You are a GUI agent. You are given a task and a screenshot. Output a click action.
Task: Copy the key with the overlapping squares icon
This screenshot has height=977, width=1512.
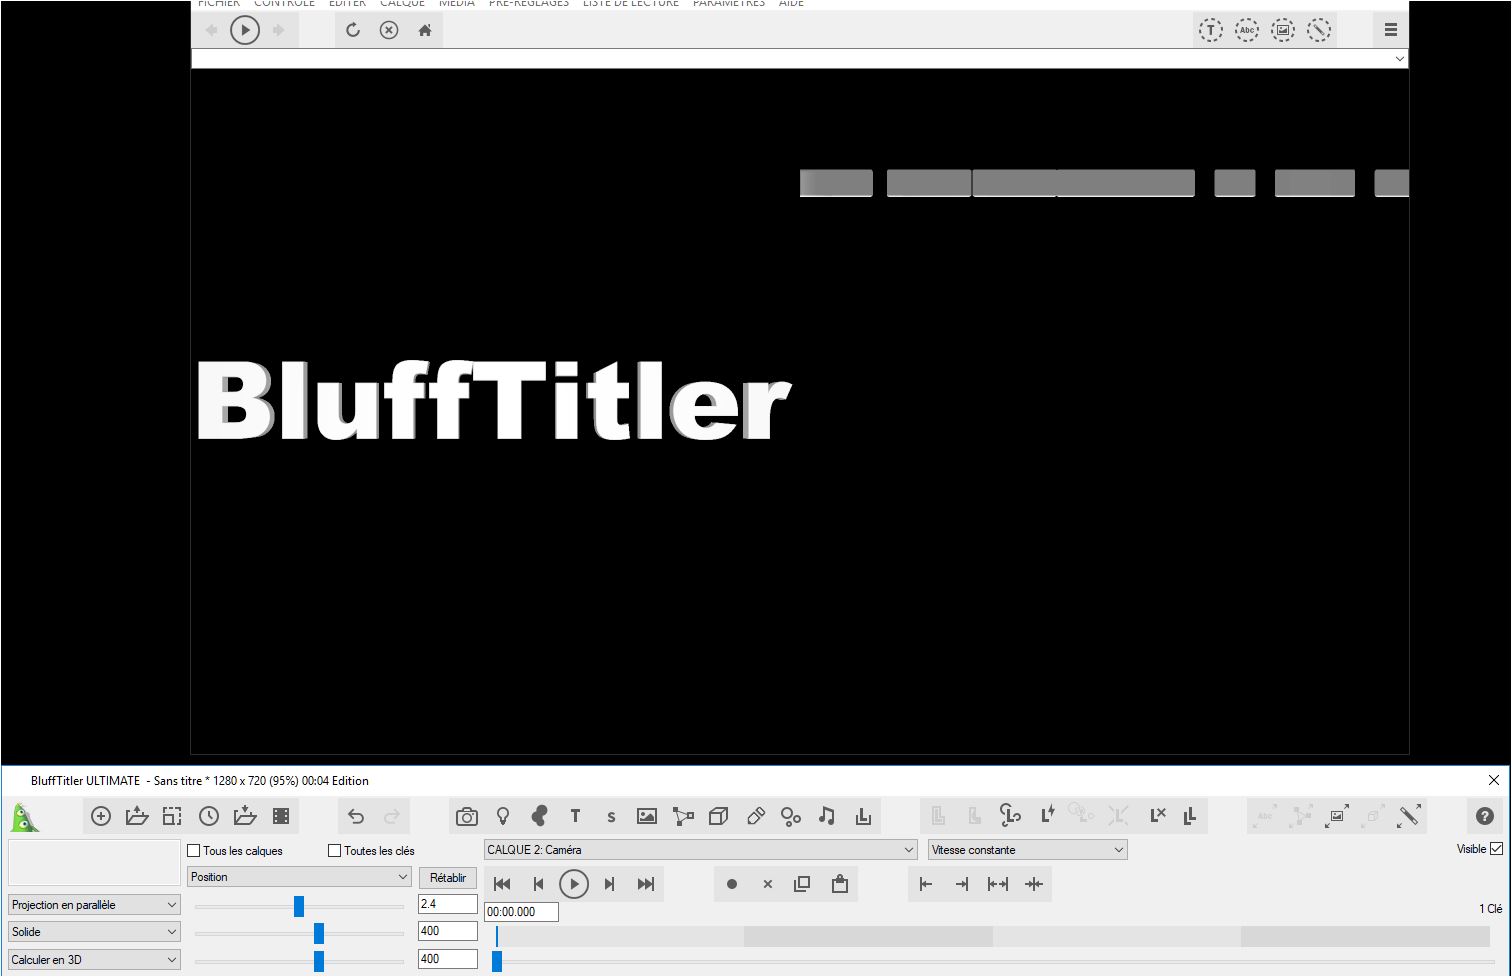(802, 884)
